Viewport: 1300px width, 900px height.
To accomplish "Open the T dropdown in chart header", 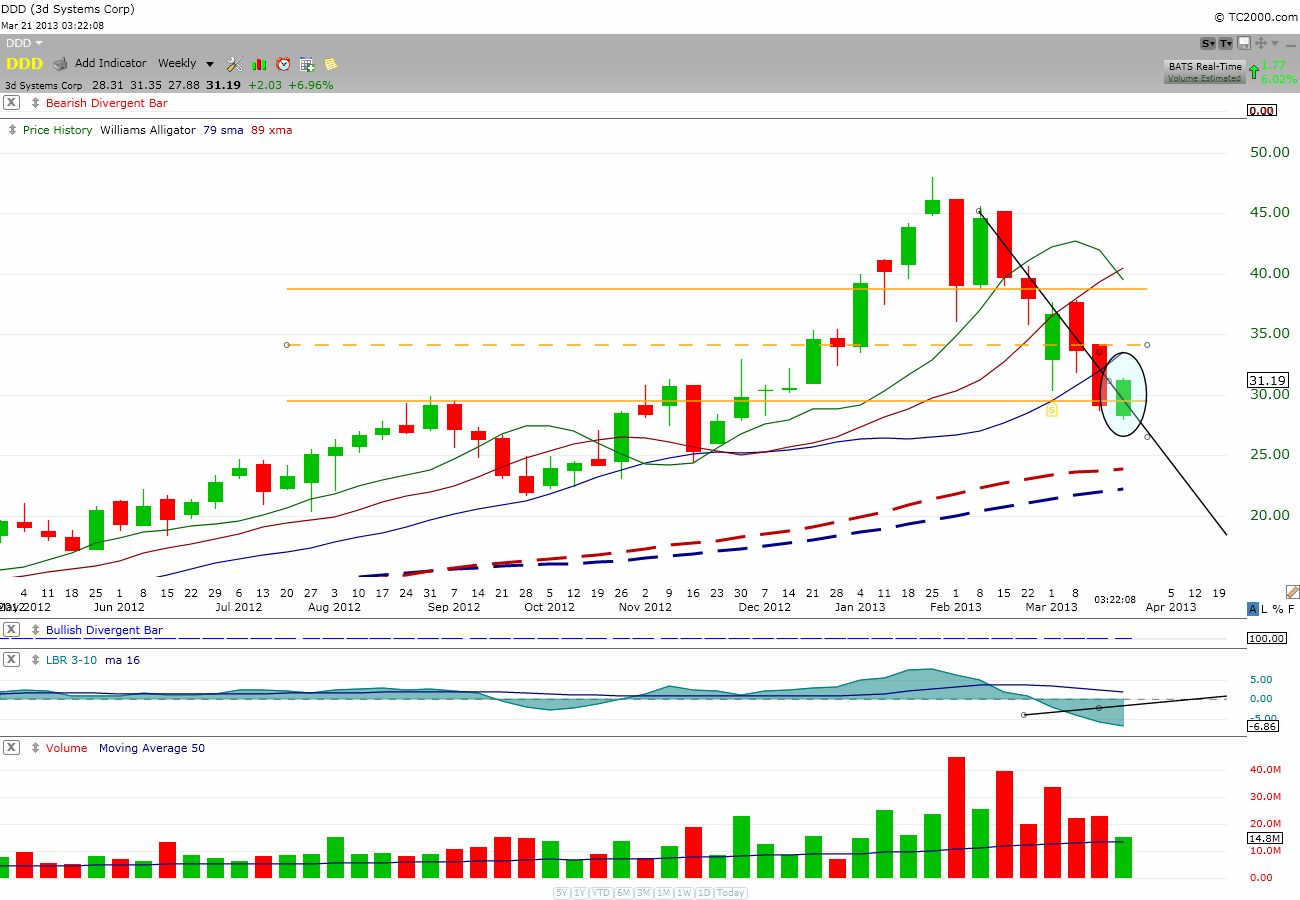I will (x=1225, y=43).
